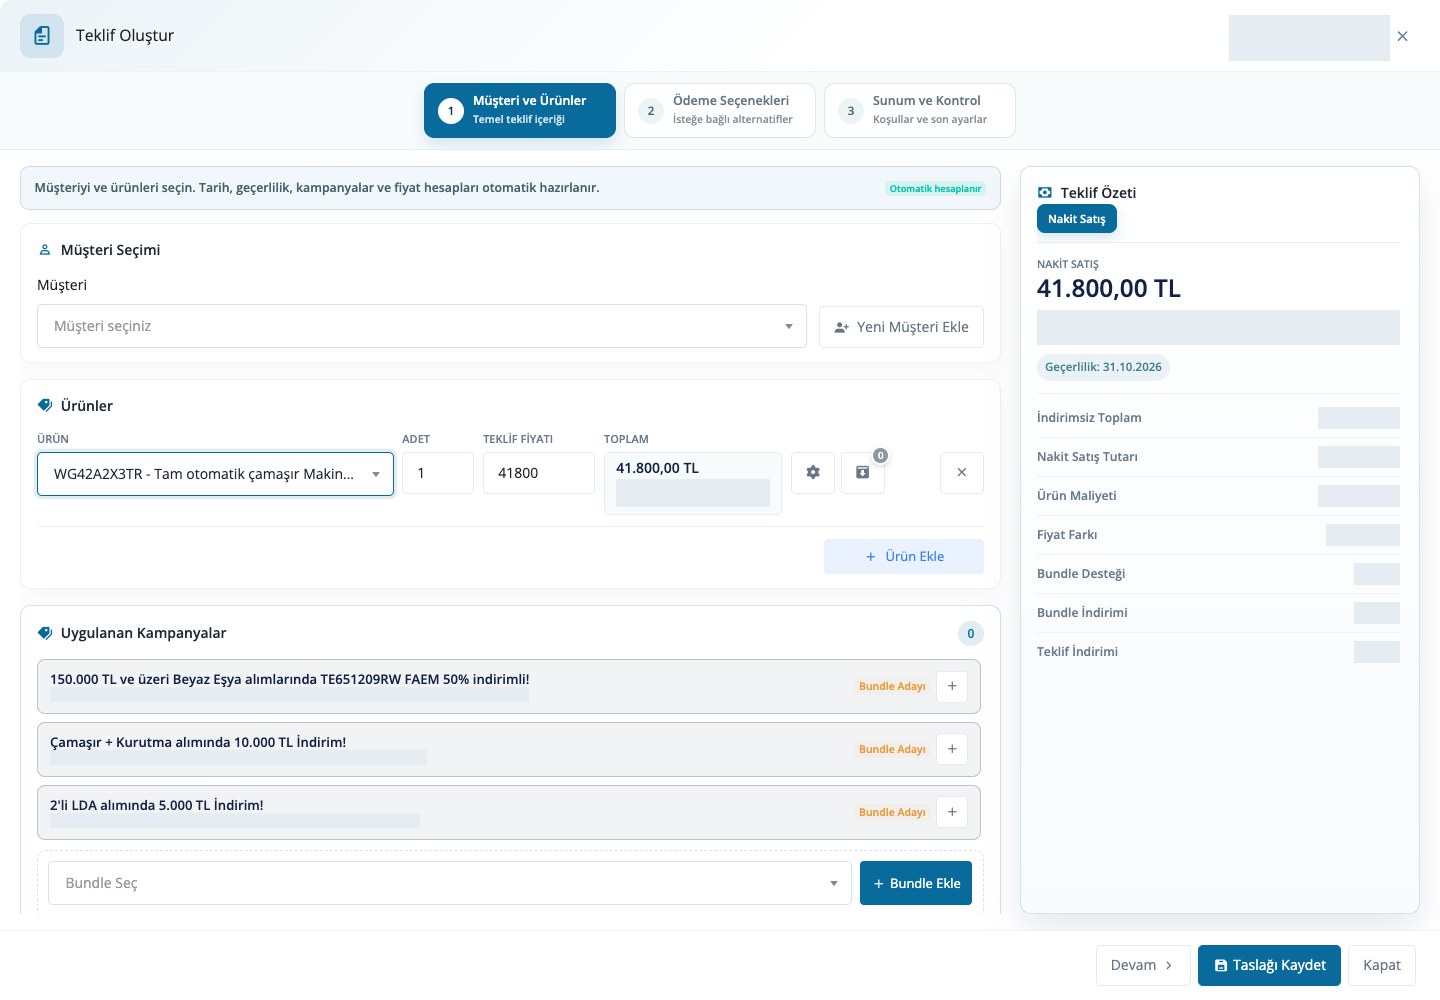The image size is (1440, 1000).
Task: Expand the WG42A2X3TR product selector
Action: pos(215,474)
